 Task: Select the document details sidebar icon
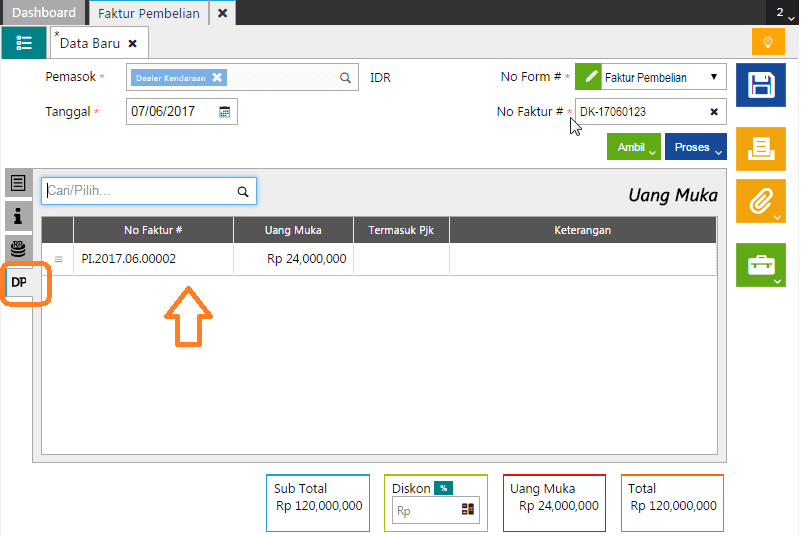[x=18, y=183]
